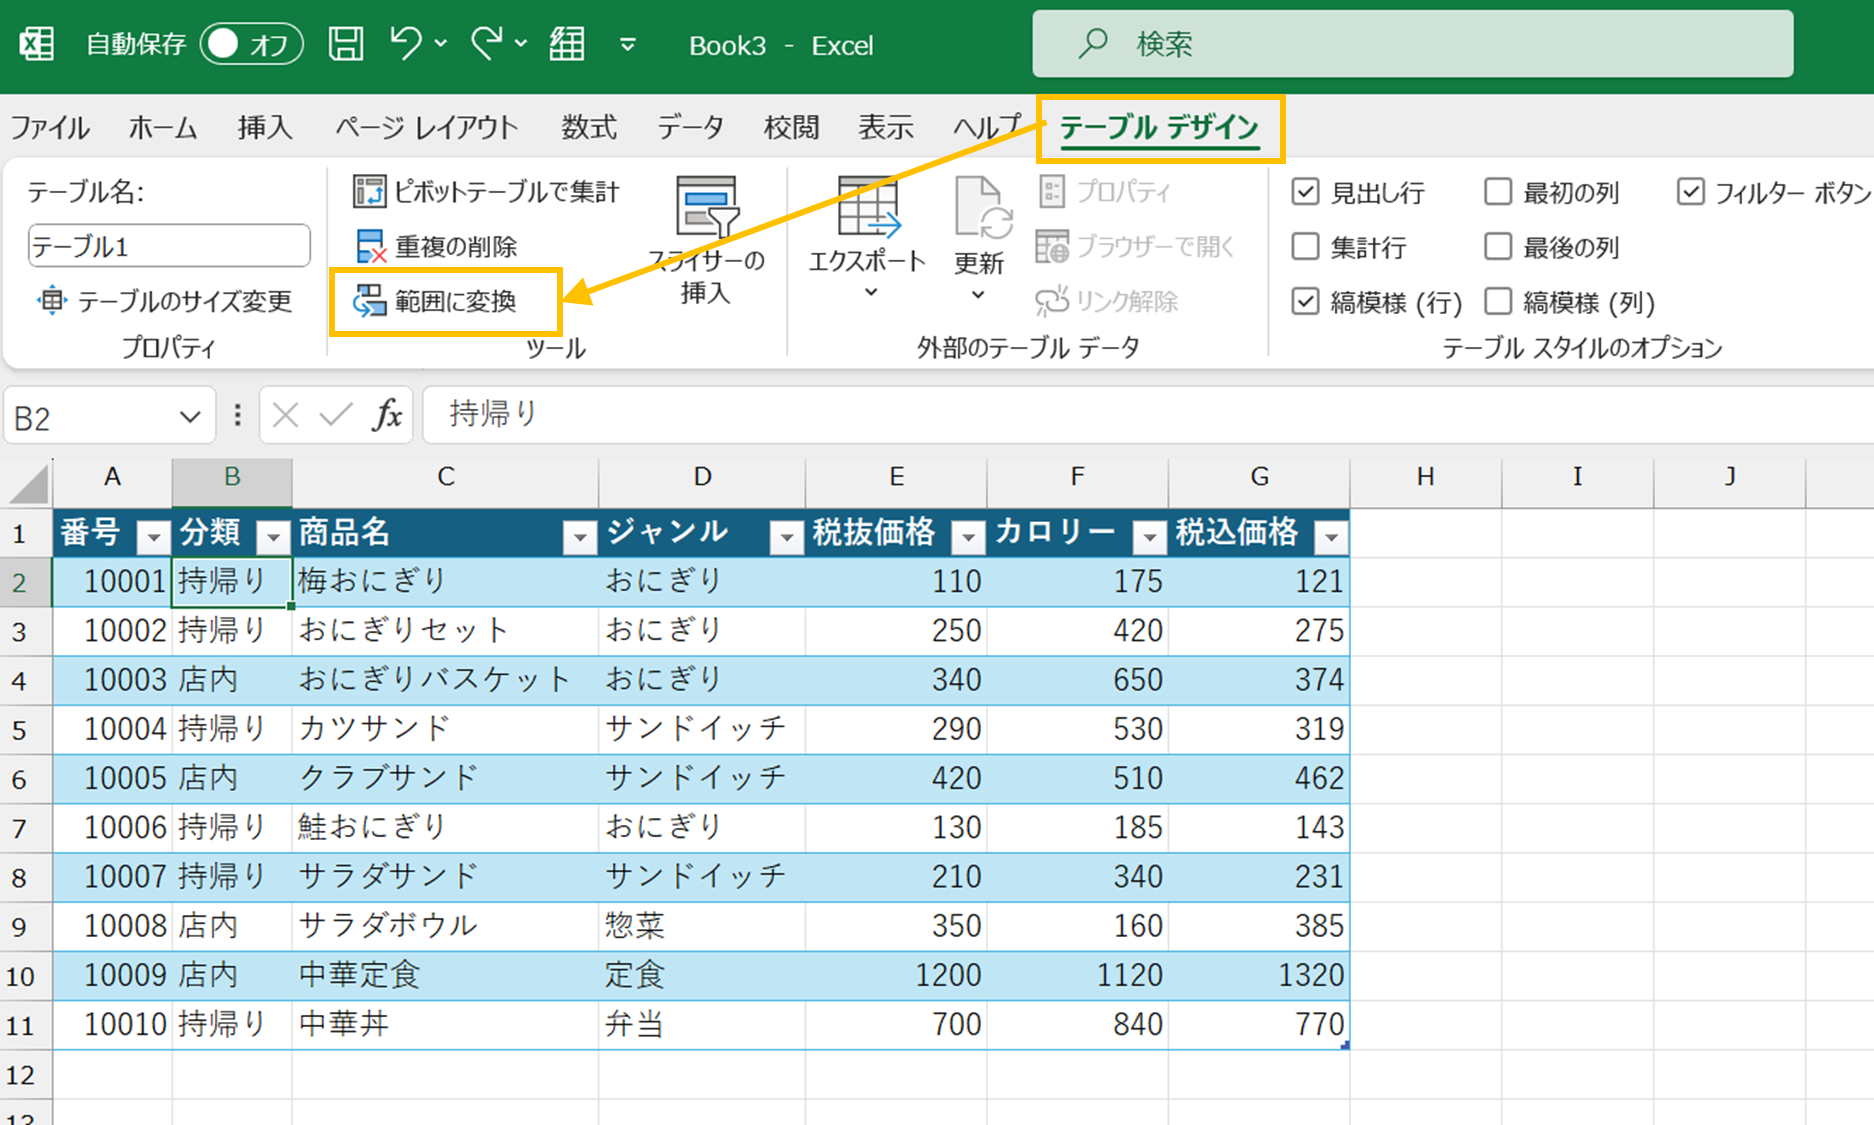The width and height of the screenshot is (1874, 1125).
Task: Open the ジャンル column filter button
Action: click(787, 537)
